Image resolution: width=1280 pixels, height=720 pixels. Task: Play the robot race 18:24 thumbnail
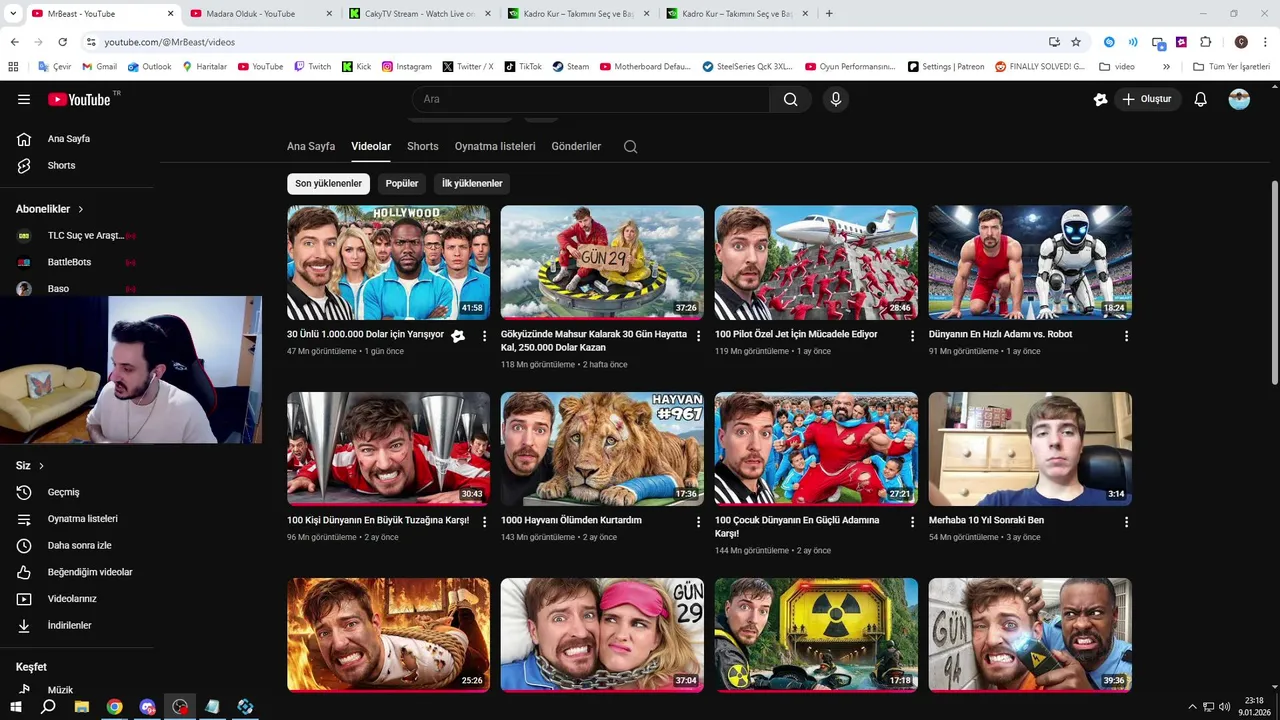pos(1030,263)
